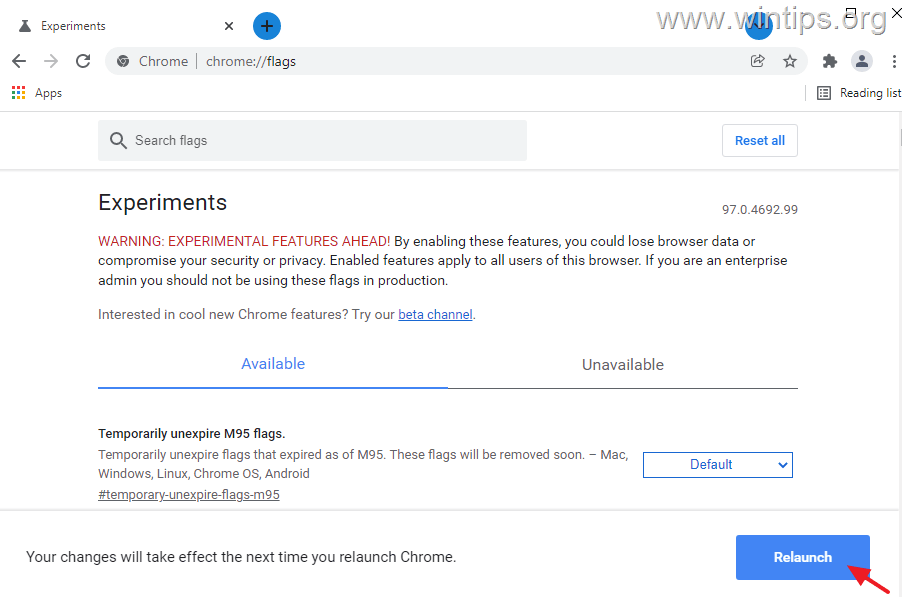Switch to the Available tab
Image resolution: width=902 pixels, height=597 pixels.
[272, 364]
